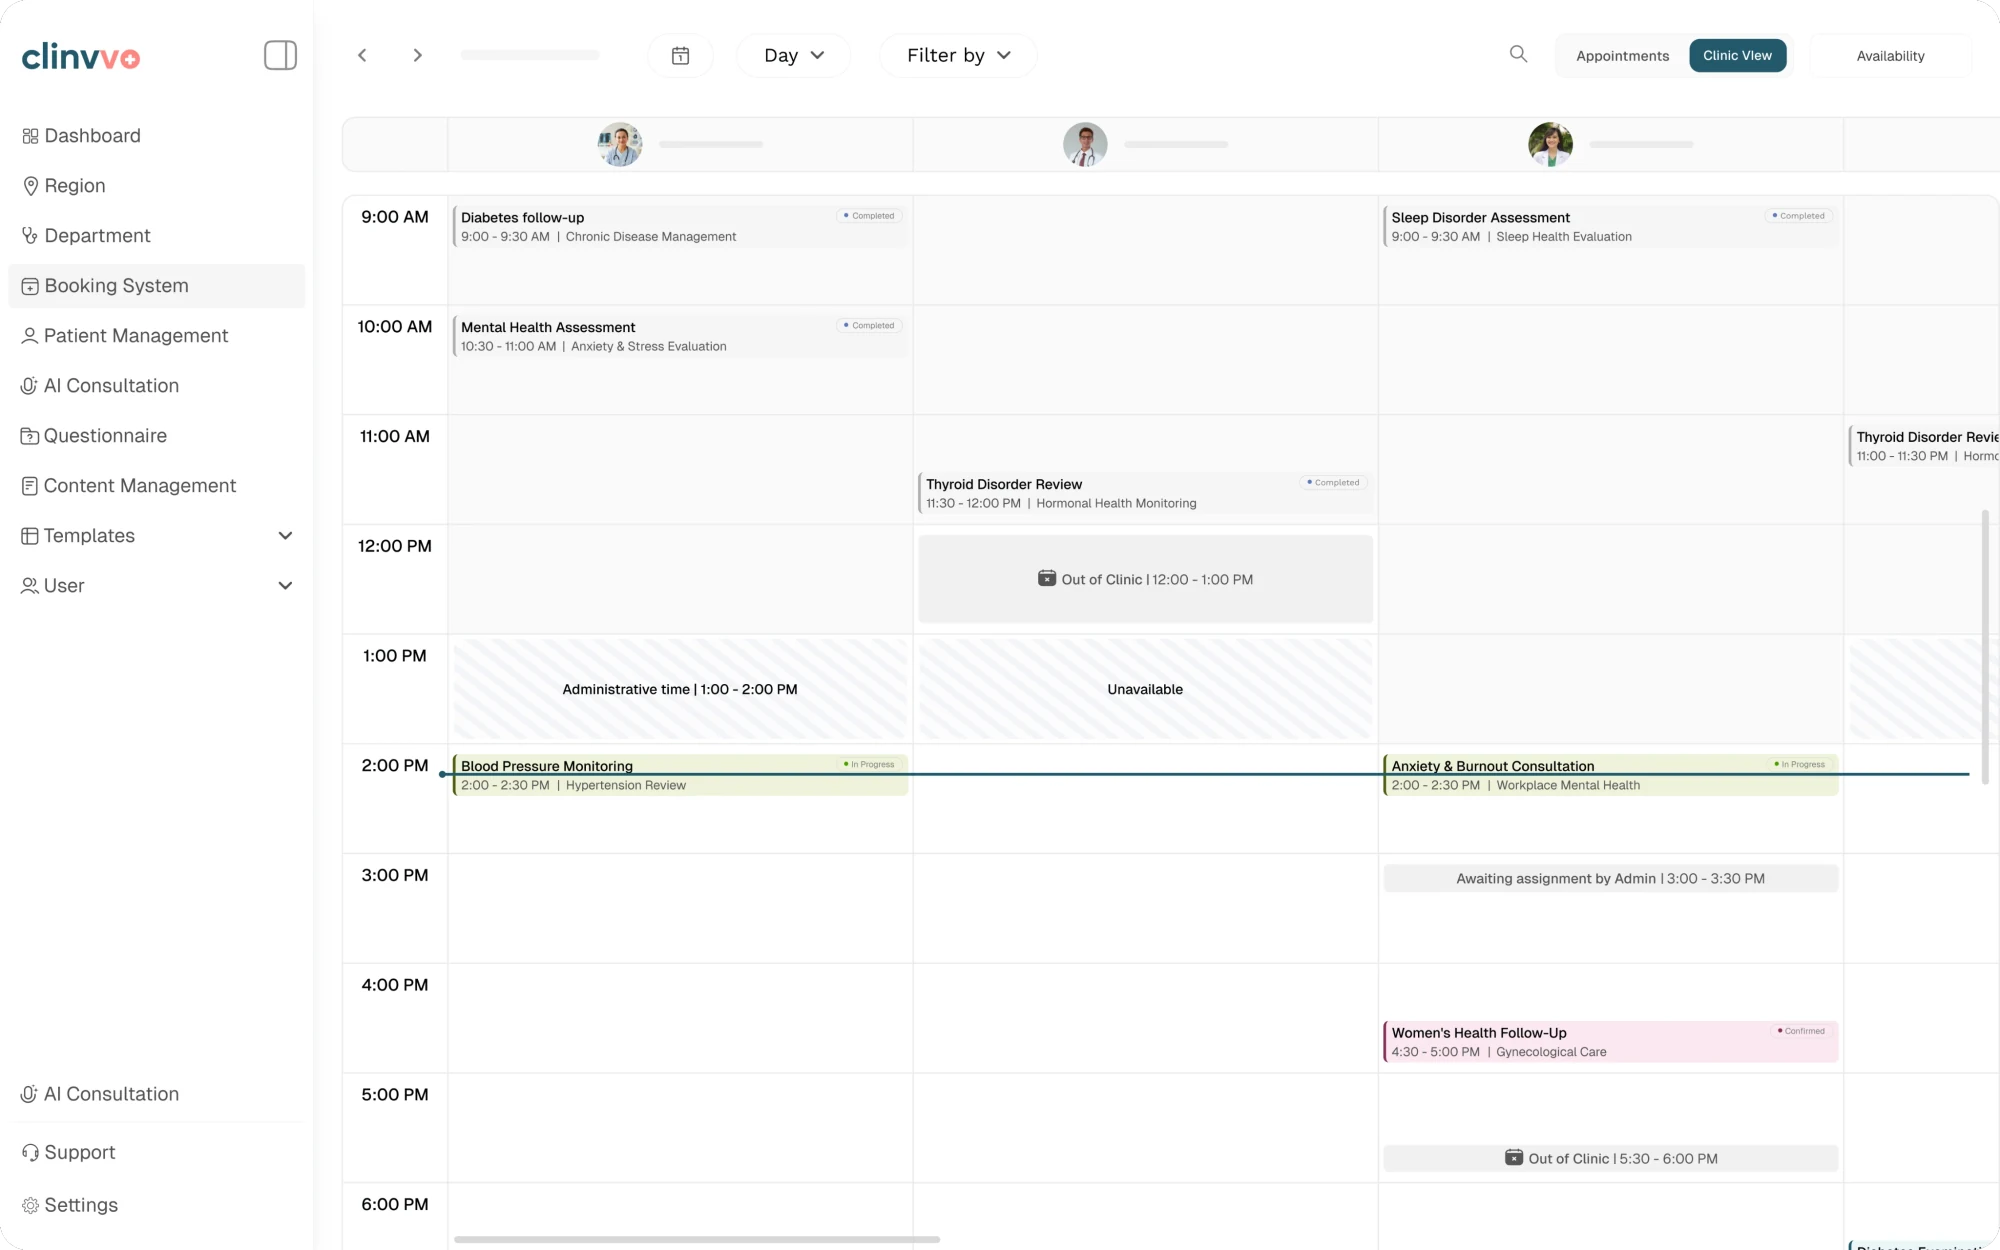The image size is (2000, 1250).
Task: Select the Clinic View tab
Action: [x=1737, y=55]
